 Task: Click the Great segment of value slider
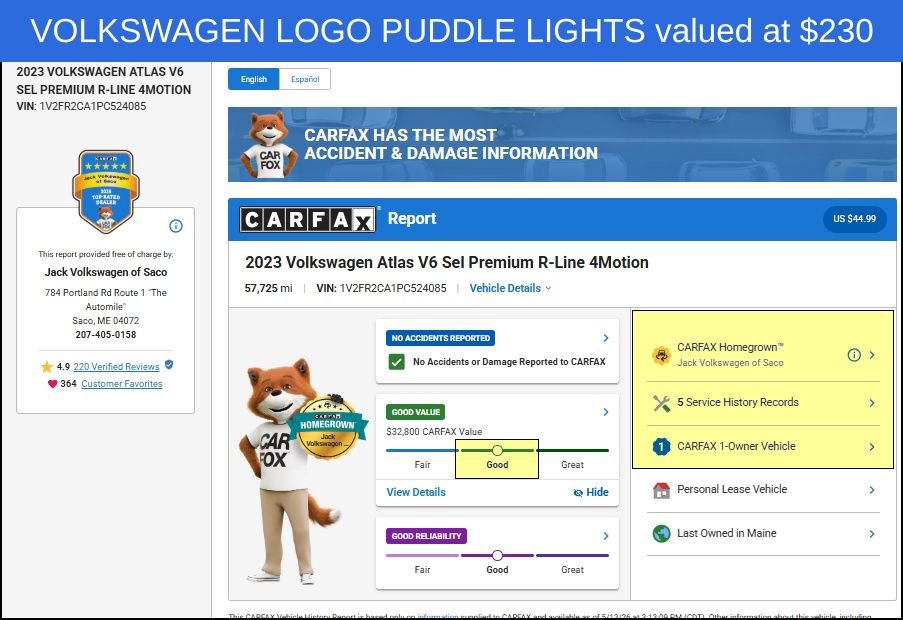click(x=572, y=451)
